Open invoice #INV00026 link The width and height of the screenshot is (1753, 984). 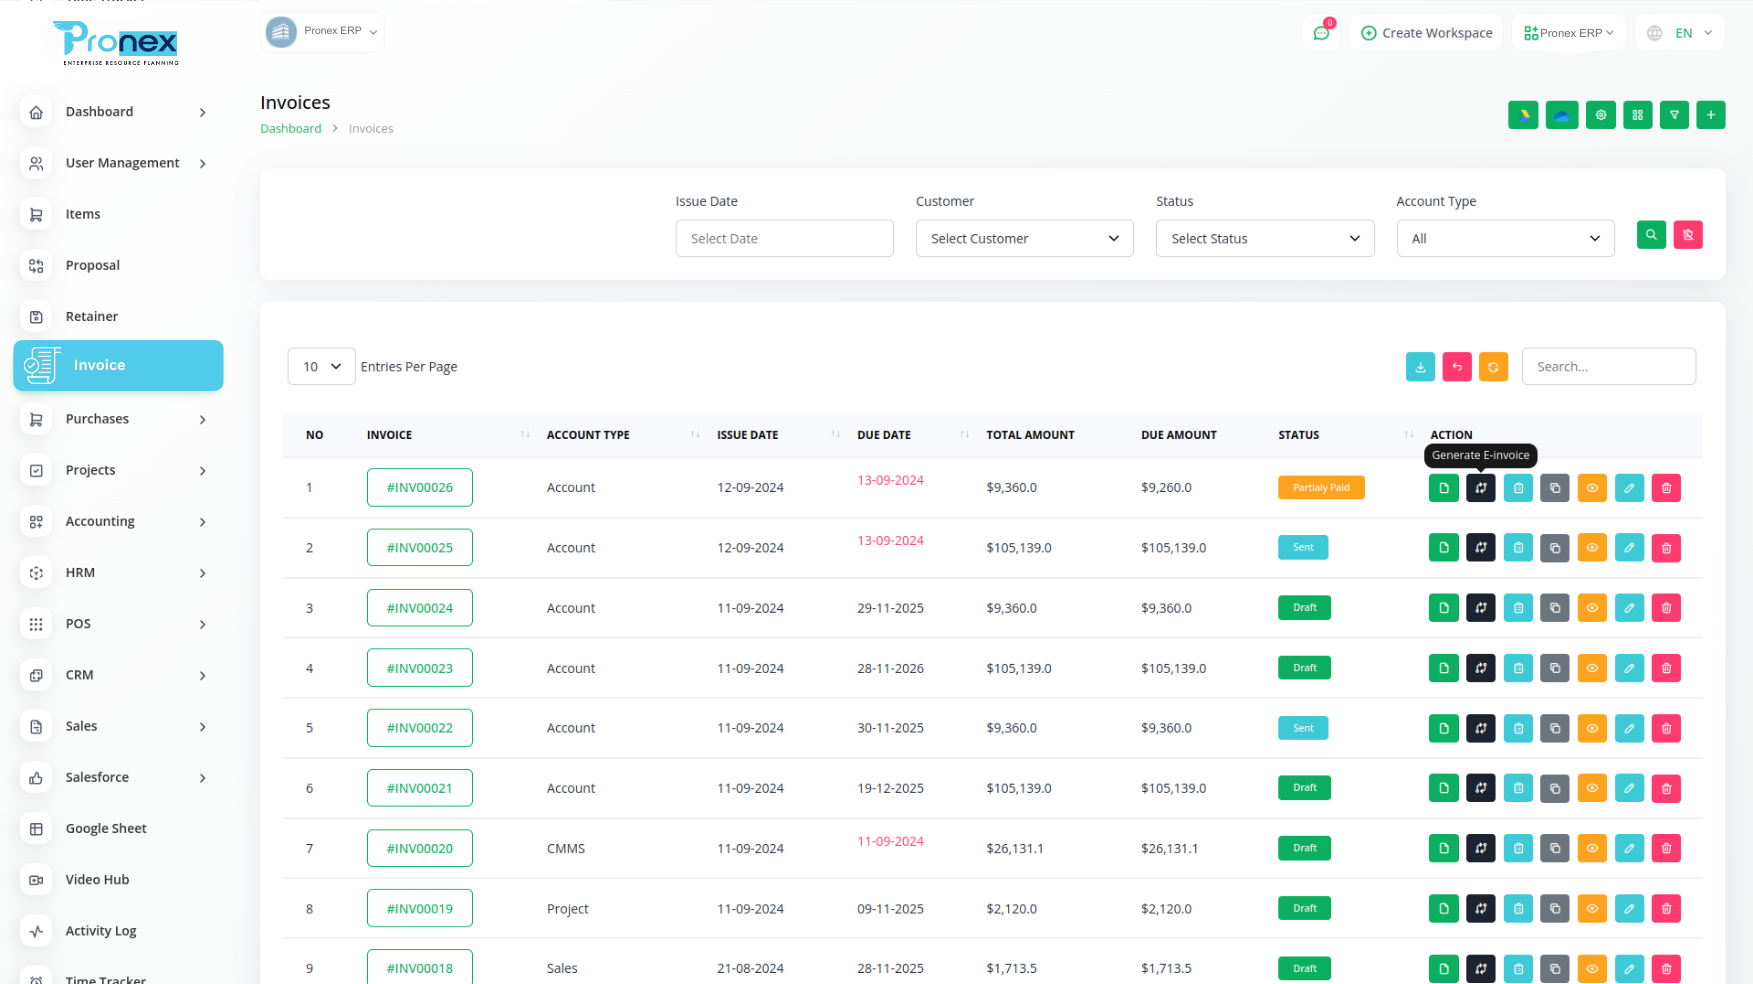point(420,488)
